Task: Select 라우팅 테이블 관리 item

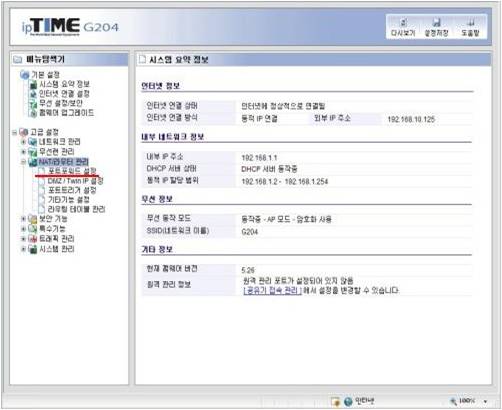Action: coord(76,209)
